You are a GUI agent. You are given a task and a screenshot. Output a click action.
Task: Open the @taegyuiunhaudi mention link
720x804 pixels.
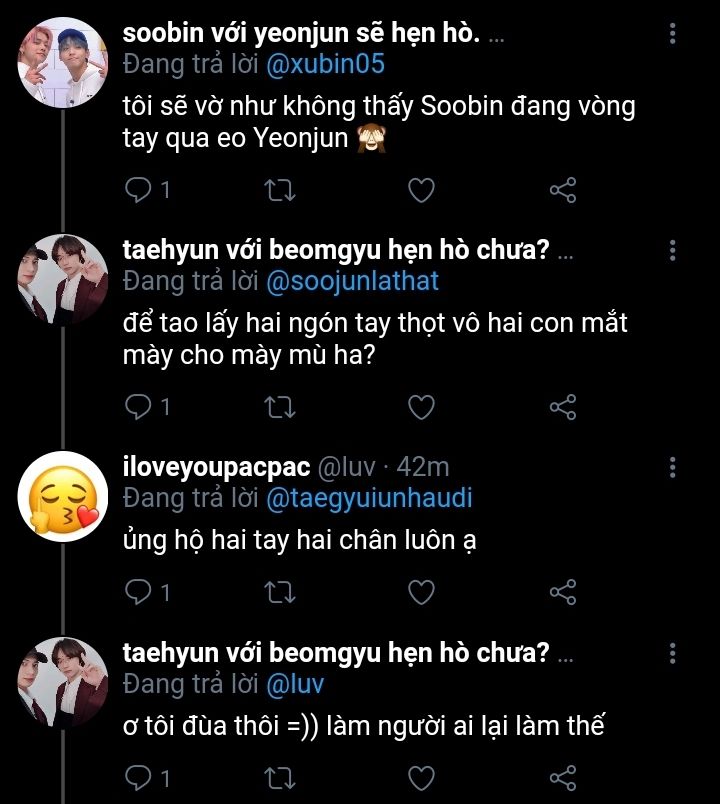368,497
